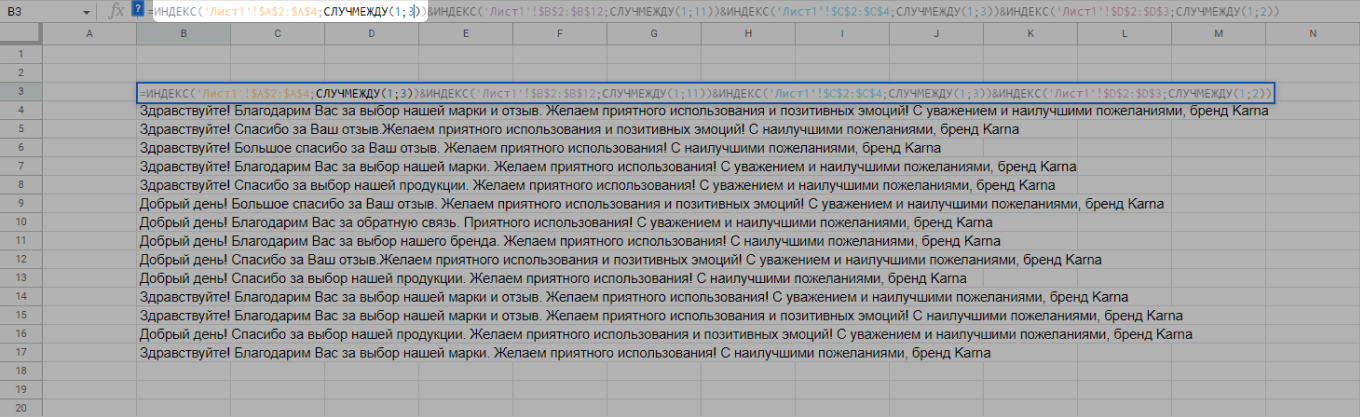The width and height of the screenshot is (1360, 417).
Task: Select row 17 header
Action: click(22, 353)
